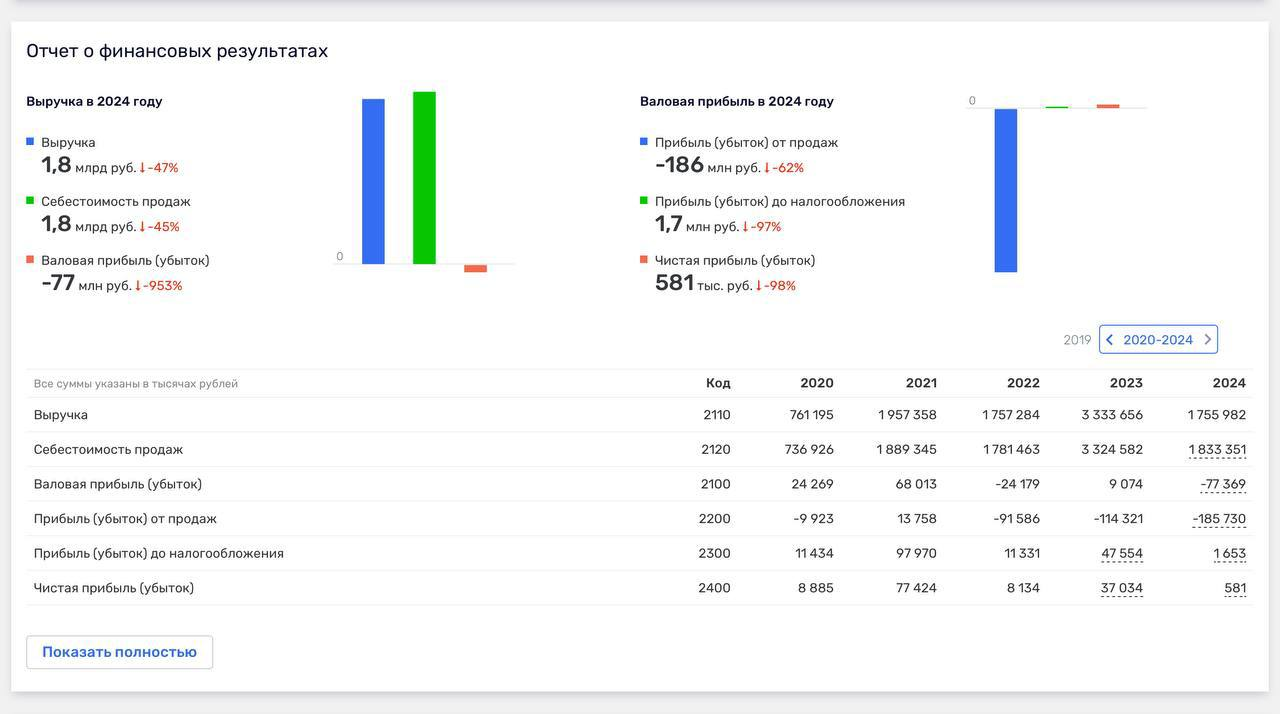Click the left chevron in year range selector

(x=1110, y=340)
